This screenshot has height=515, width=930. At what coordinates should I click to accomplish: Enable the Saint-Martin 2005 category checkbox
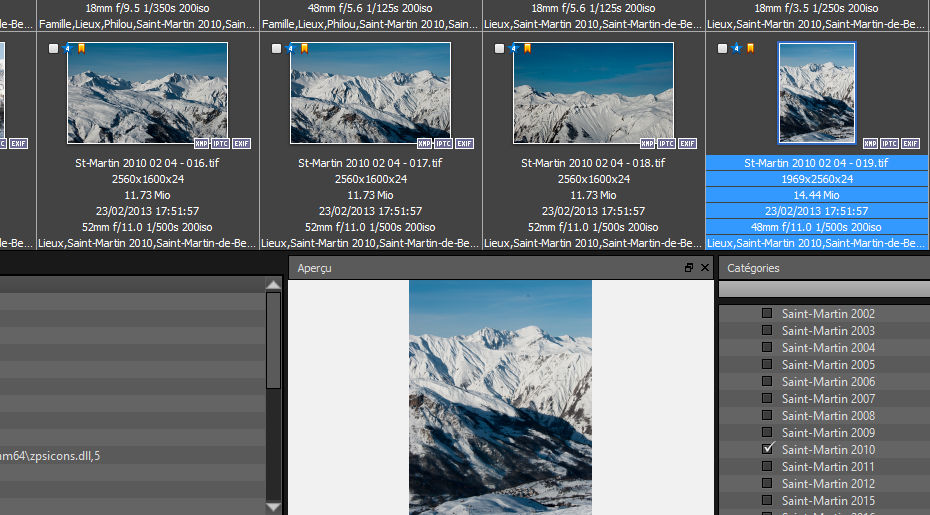(767, 364)
